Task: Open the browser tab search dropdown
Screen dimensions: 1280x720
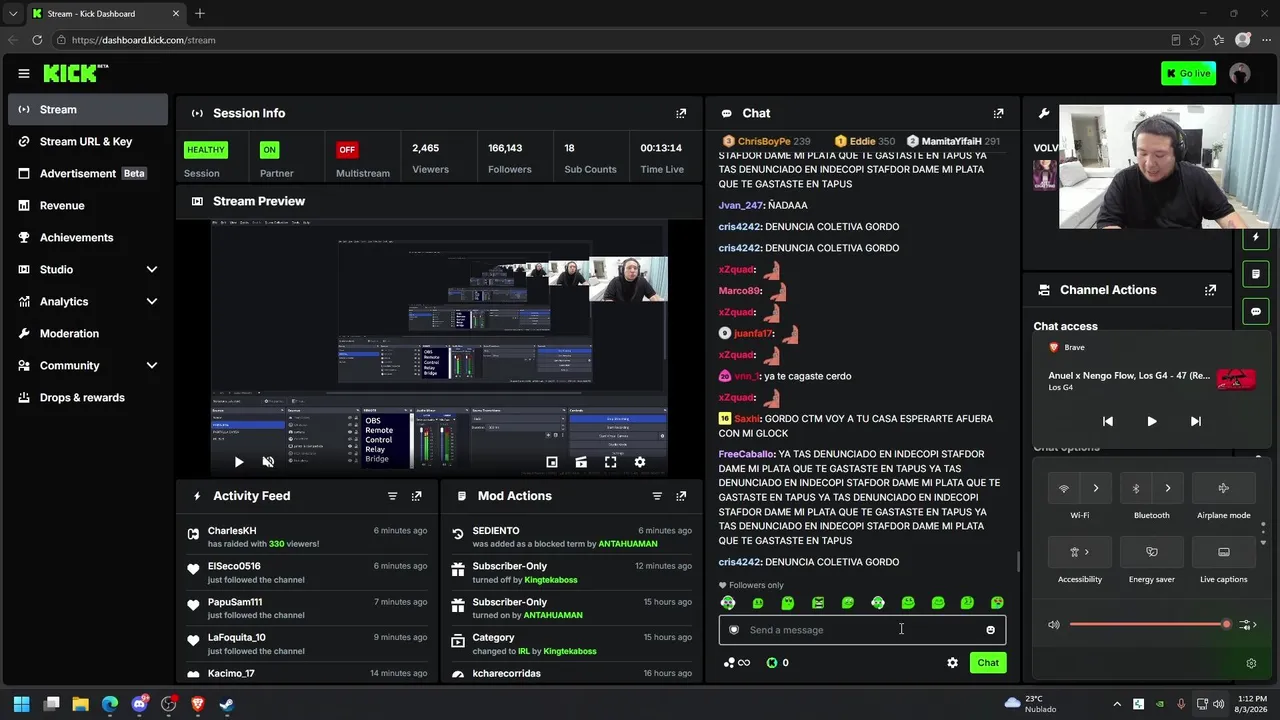Action: click(13, 14)
